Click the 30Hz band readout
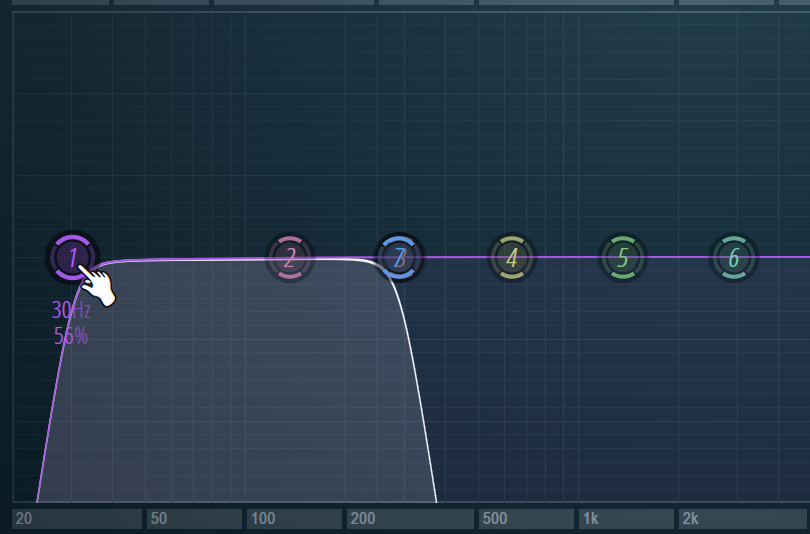The image size is (810, 534). click(x=71, y=310)
